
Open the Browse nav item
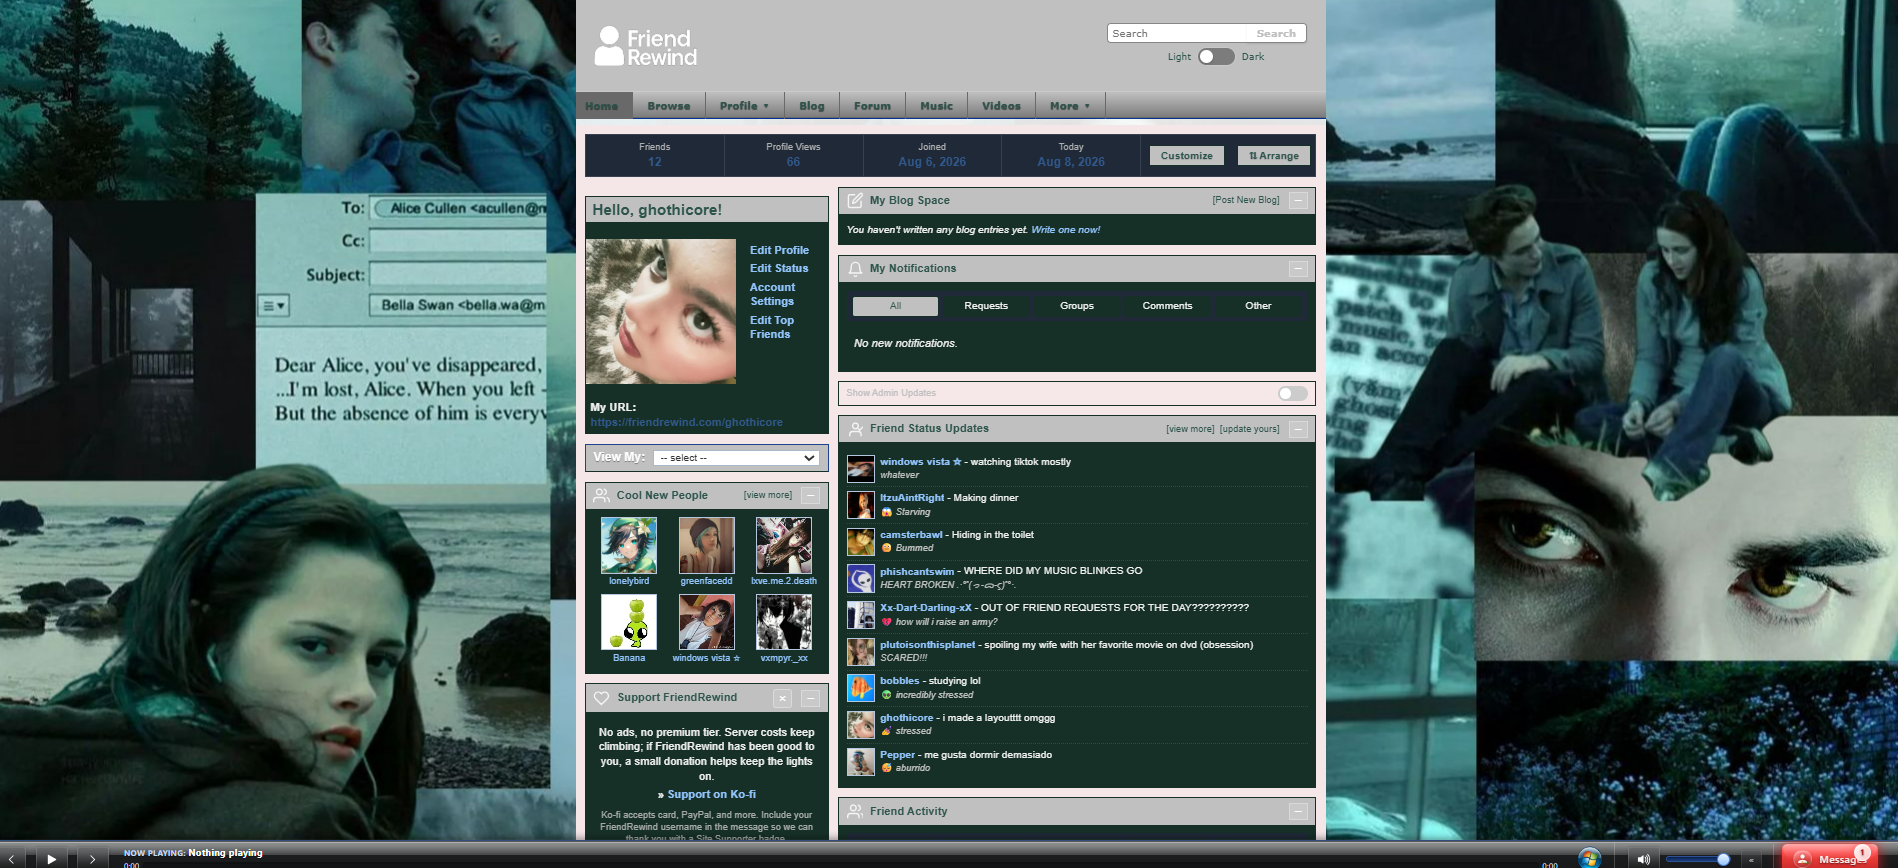click(x=669, y=106)
